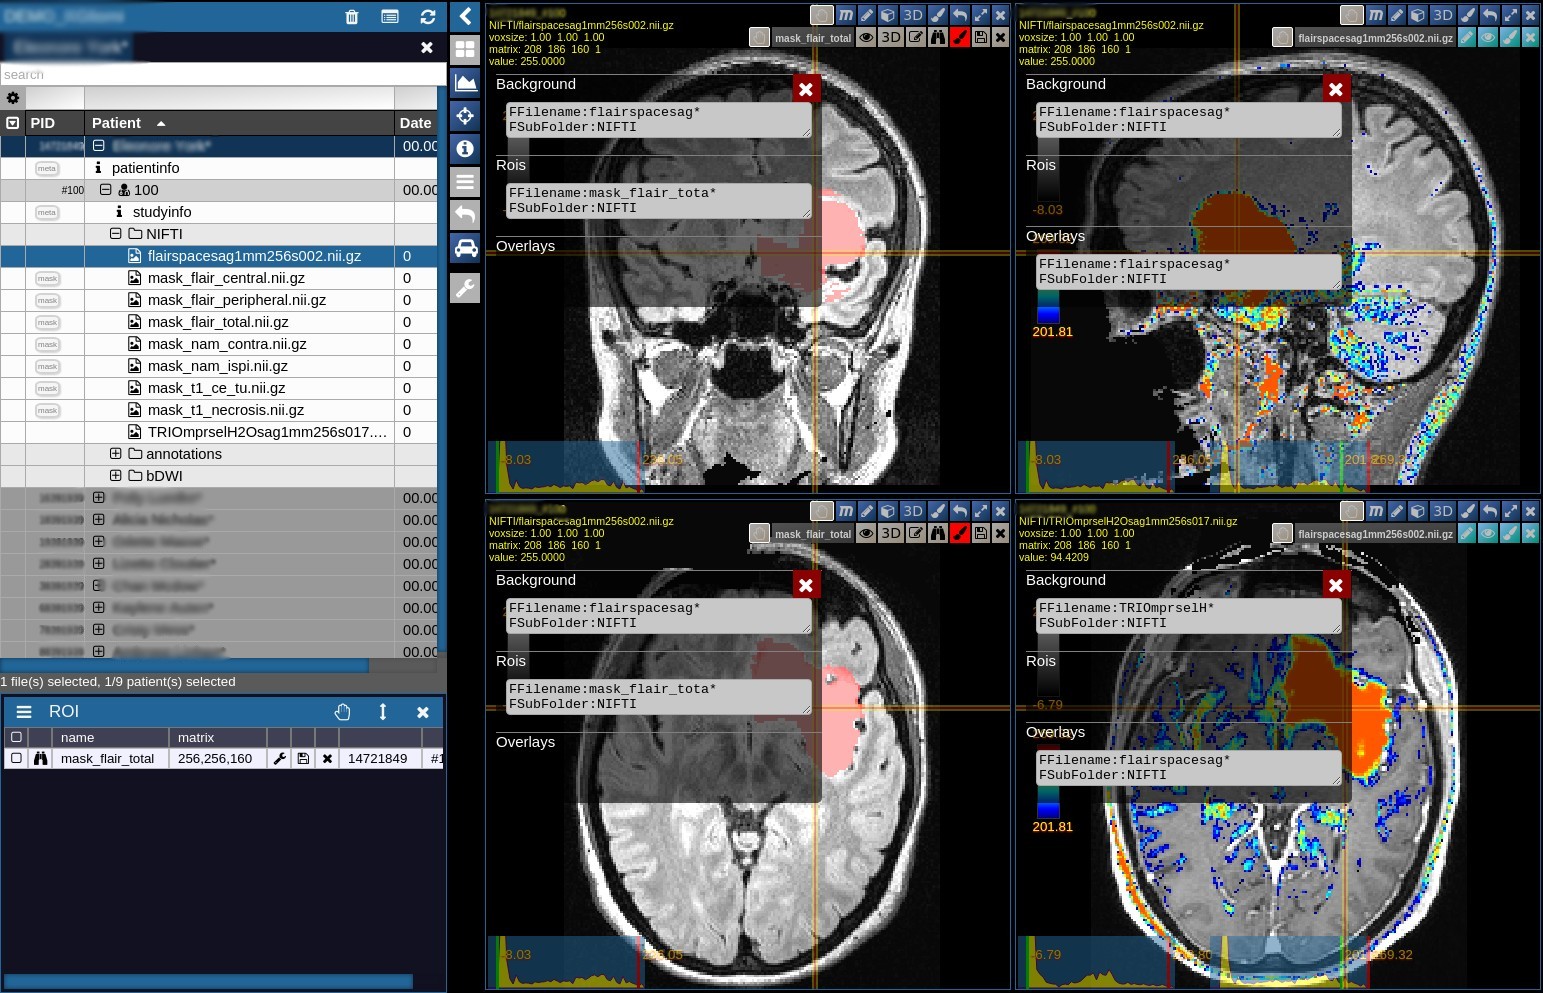Click the car icon in the vertical toolbar
Viewport: 1543px width, 993px height.
point(465,248)
